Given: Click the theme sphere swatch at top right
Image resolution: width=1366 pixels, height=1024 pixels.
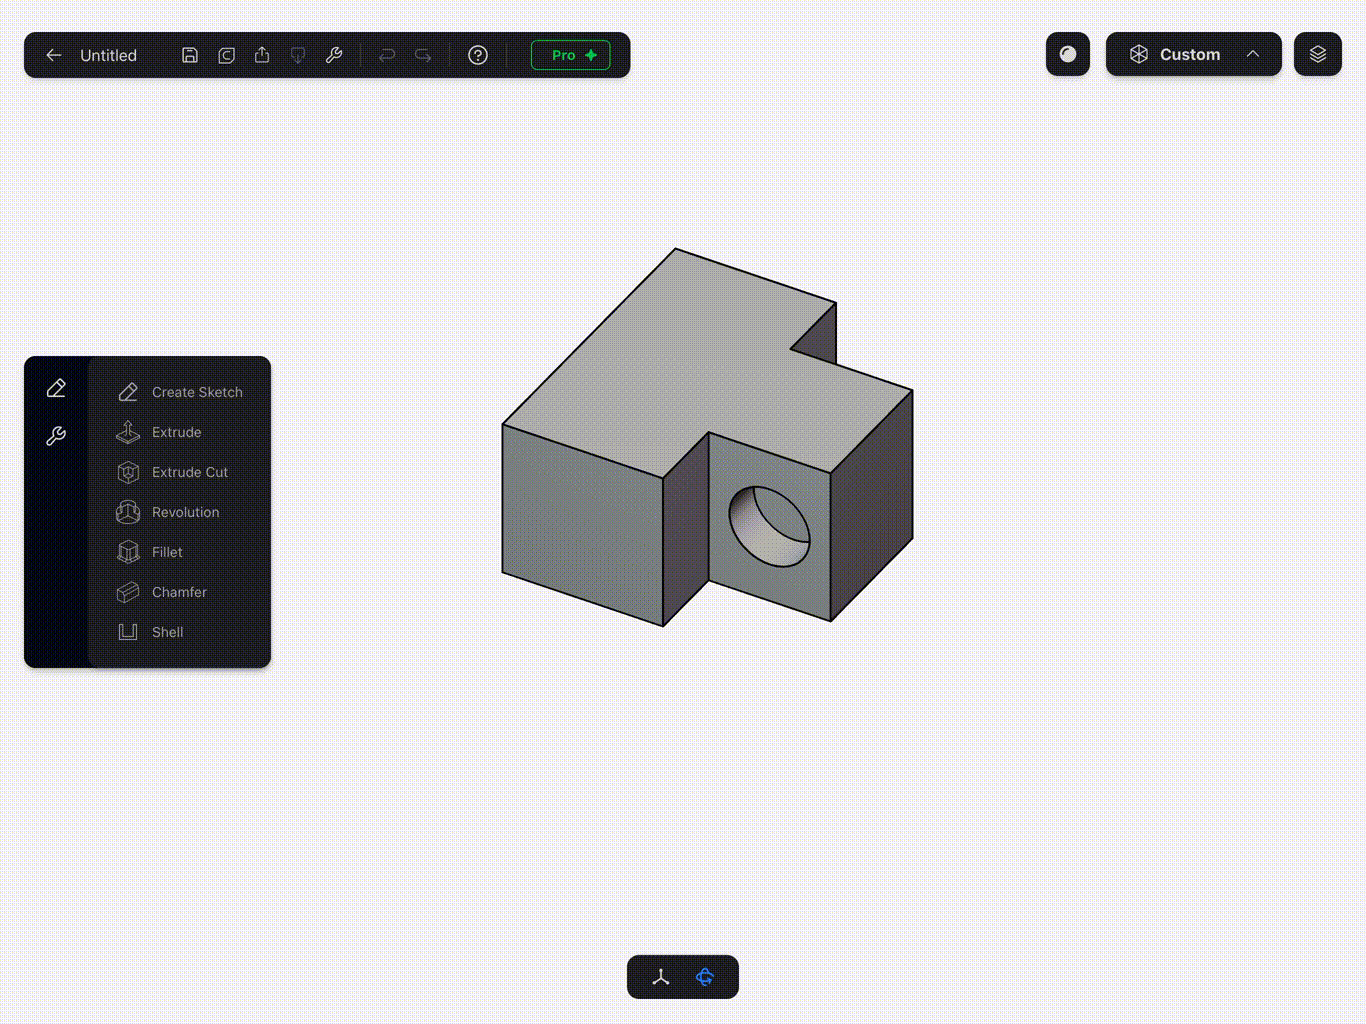Looking at the screenshot, I should 1067,55.
